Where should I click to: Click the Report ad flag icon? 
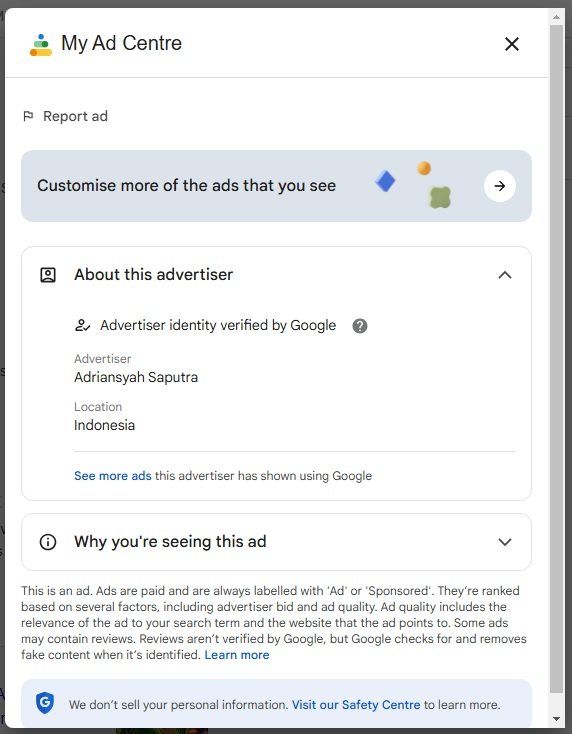(28, 116)
